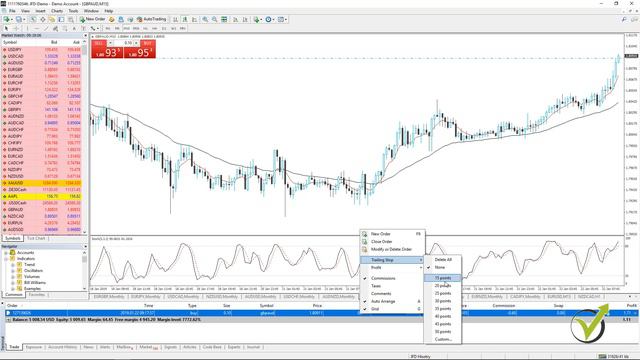Screen dimensions: 640x360
Task: Switch chart to line chart type
Action: (x=194, y=19)
